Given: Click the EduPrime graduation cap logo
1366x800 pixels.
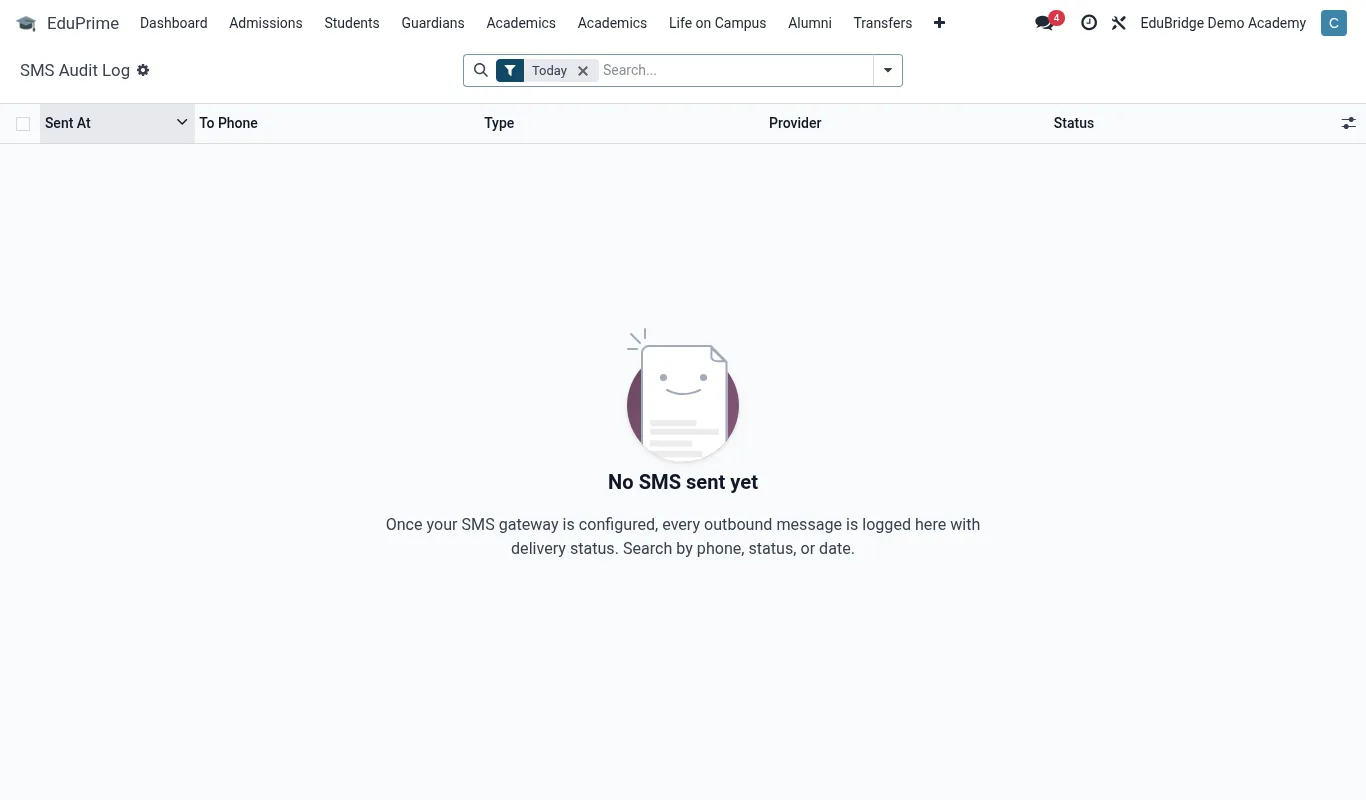Looking at the screenshot, I should [x=26, y=23].
